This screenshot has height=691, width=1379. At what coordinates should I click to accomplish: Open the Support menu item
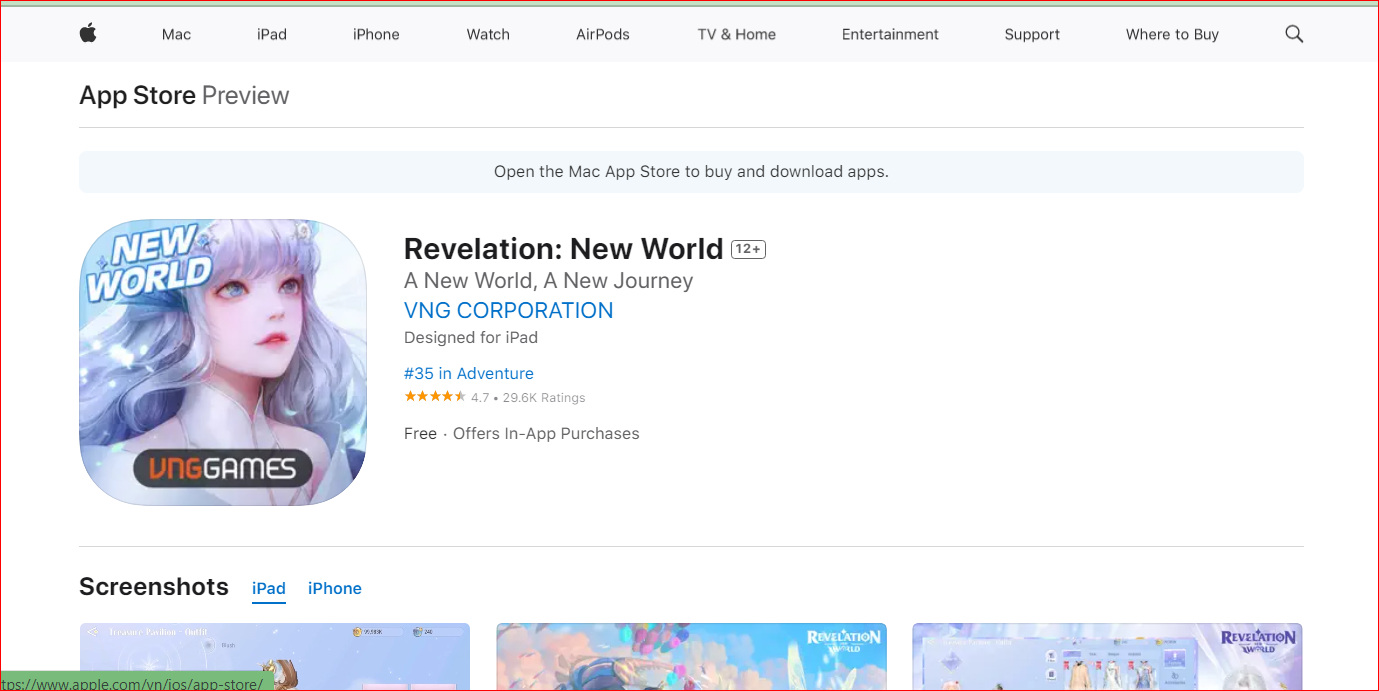click(1032, 34)
